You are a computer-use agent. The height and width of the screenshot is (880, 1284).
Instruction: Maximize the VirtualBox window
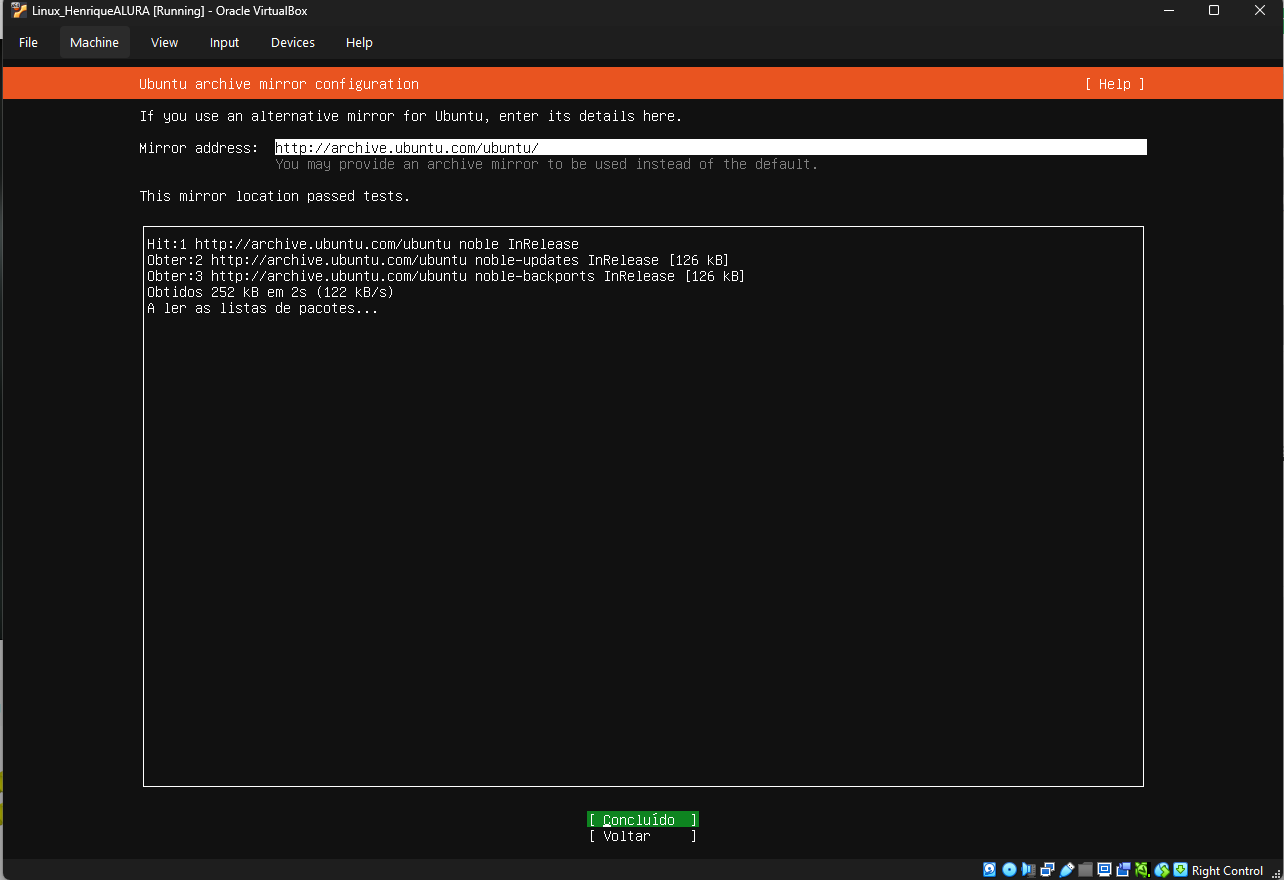(x=1214, y=11)
